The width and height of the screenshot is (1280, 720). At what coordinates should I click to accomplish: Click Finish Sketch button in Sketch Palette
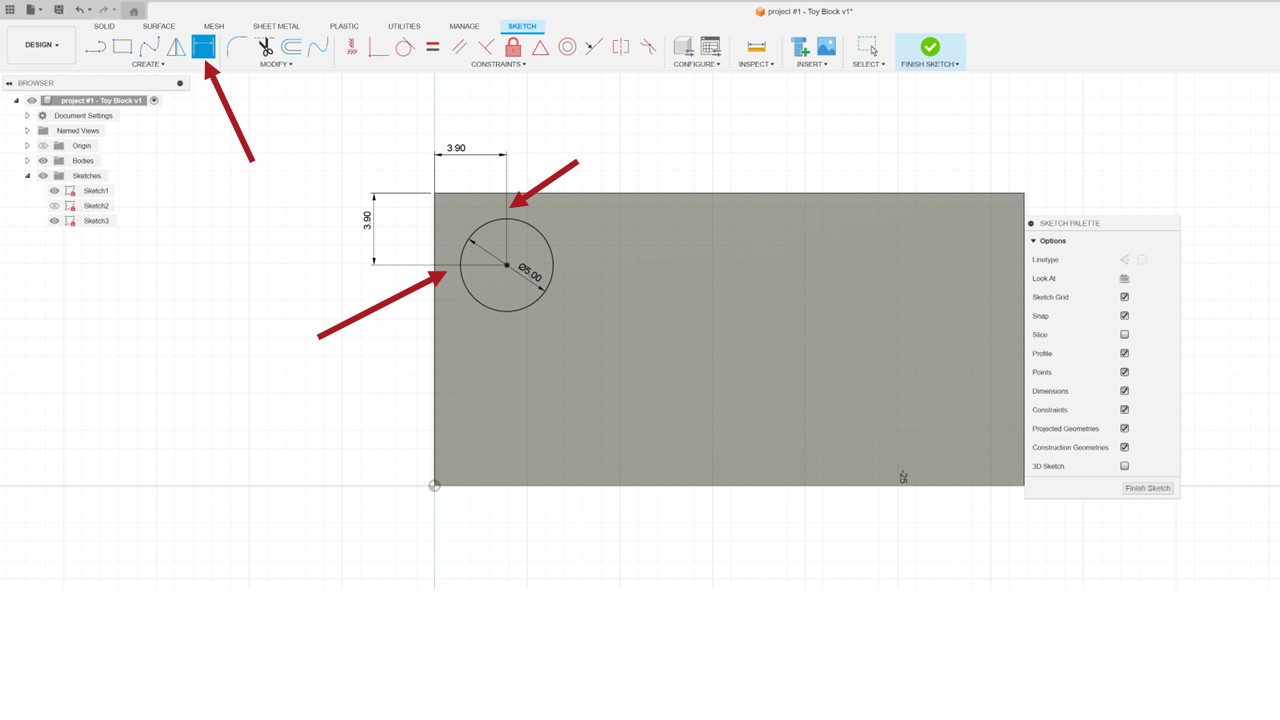[x=1148, y=488]
